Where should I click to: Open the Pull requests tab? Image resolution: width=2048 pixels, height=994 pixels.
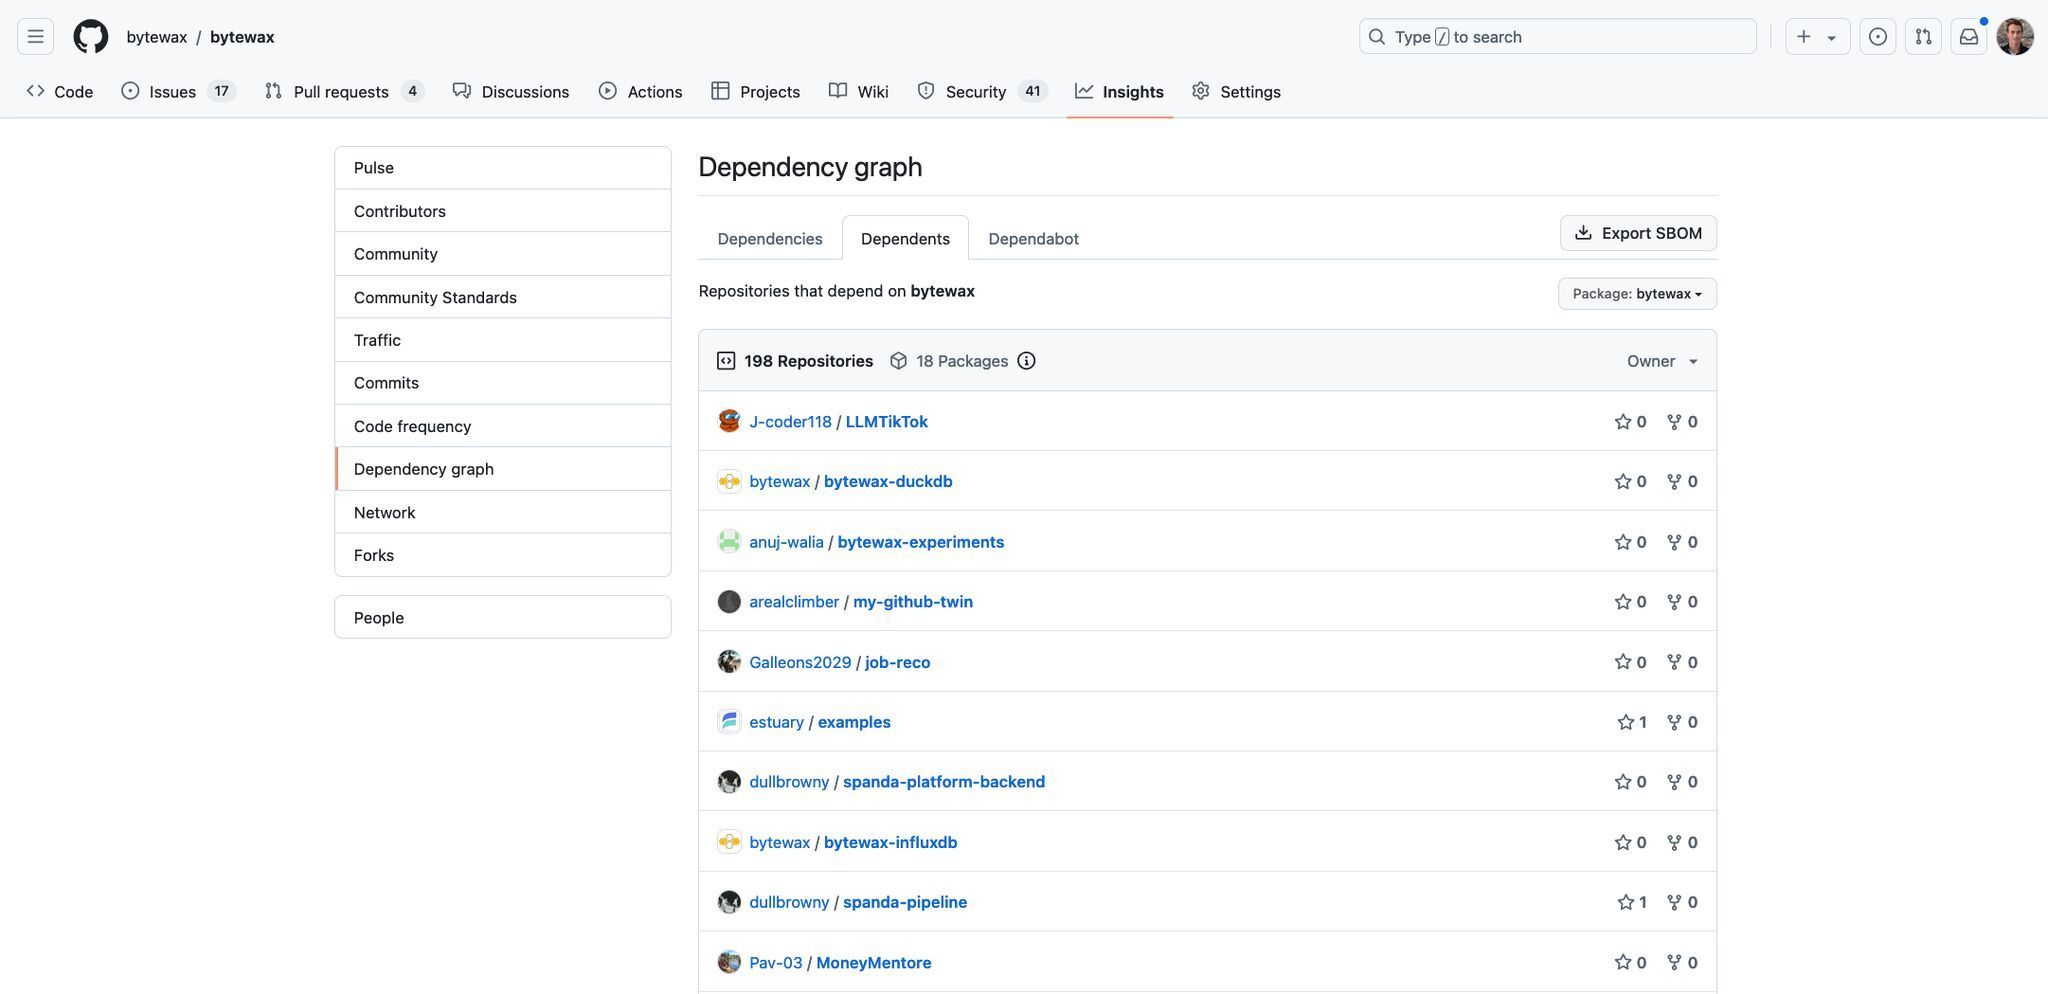tap(345, 91)
